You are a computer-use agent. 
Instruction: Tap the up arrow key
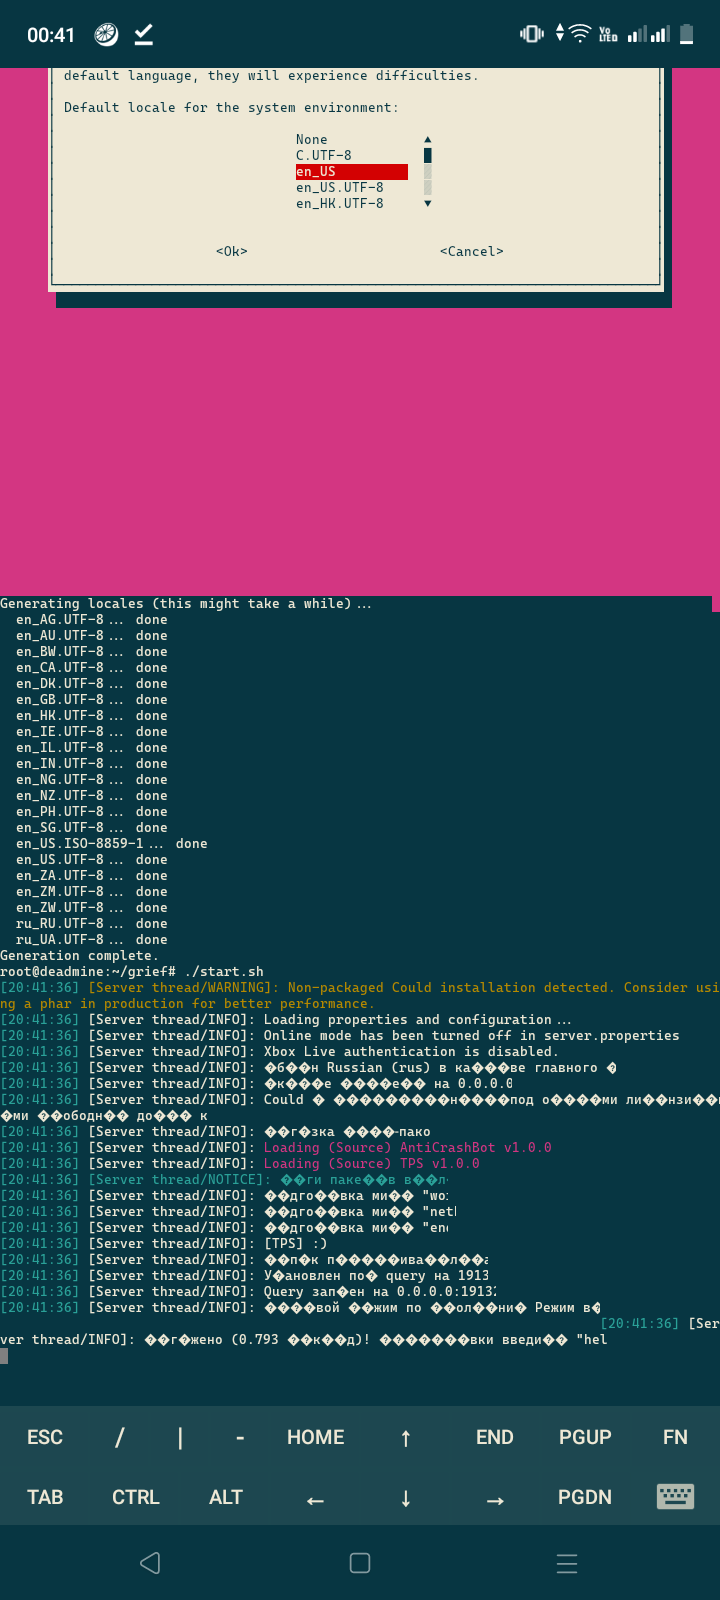405,1438
